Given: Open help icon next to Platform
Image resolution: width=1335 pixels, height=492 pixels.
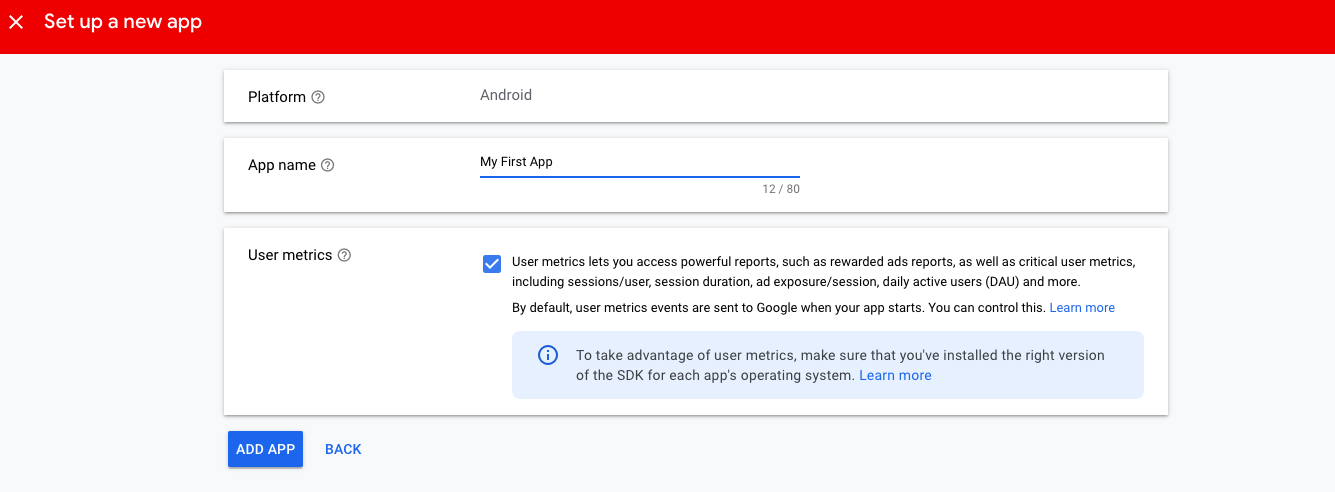Looking at the screenshot, I should tap(318, 97).
